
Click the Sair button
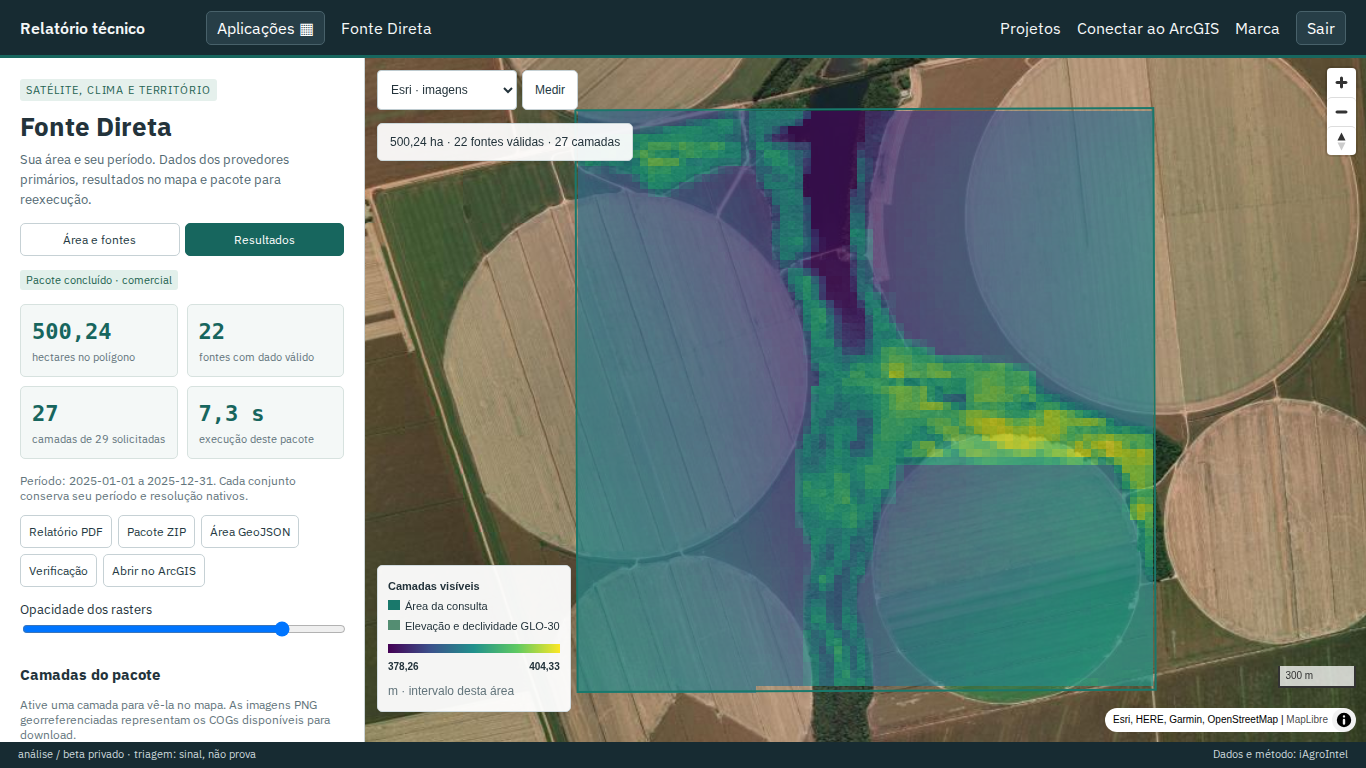(x=1321, y=28)
